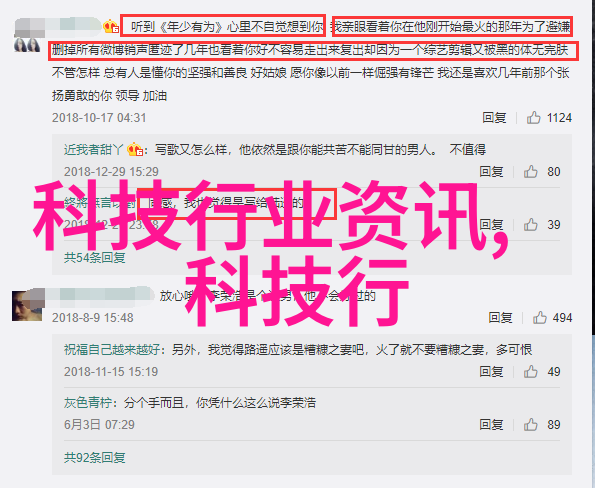Click thumbs-up on reply with 80 likes
595x488 pixels.
[x=530, y=172]
